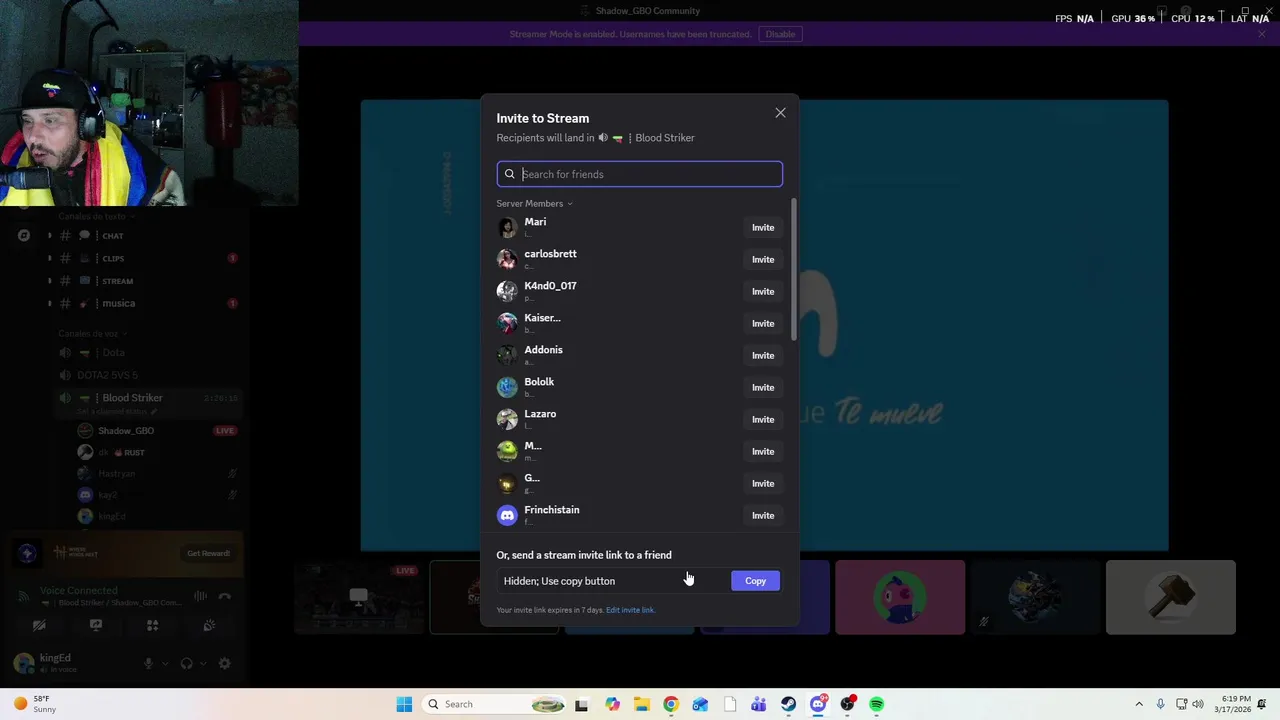
Task: Toggle headphone deafen in user panel
Action: click(x=186, y=663)
